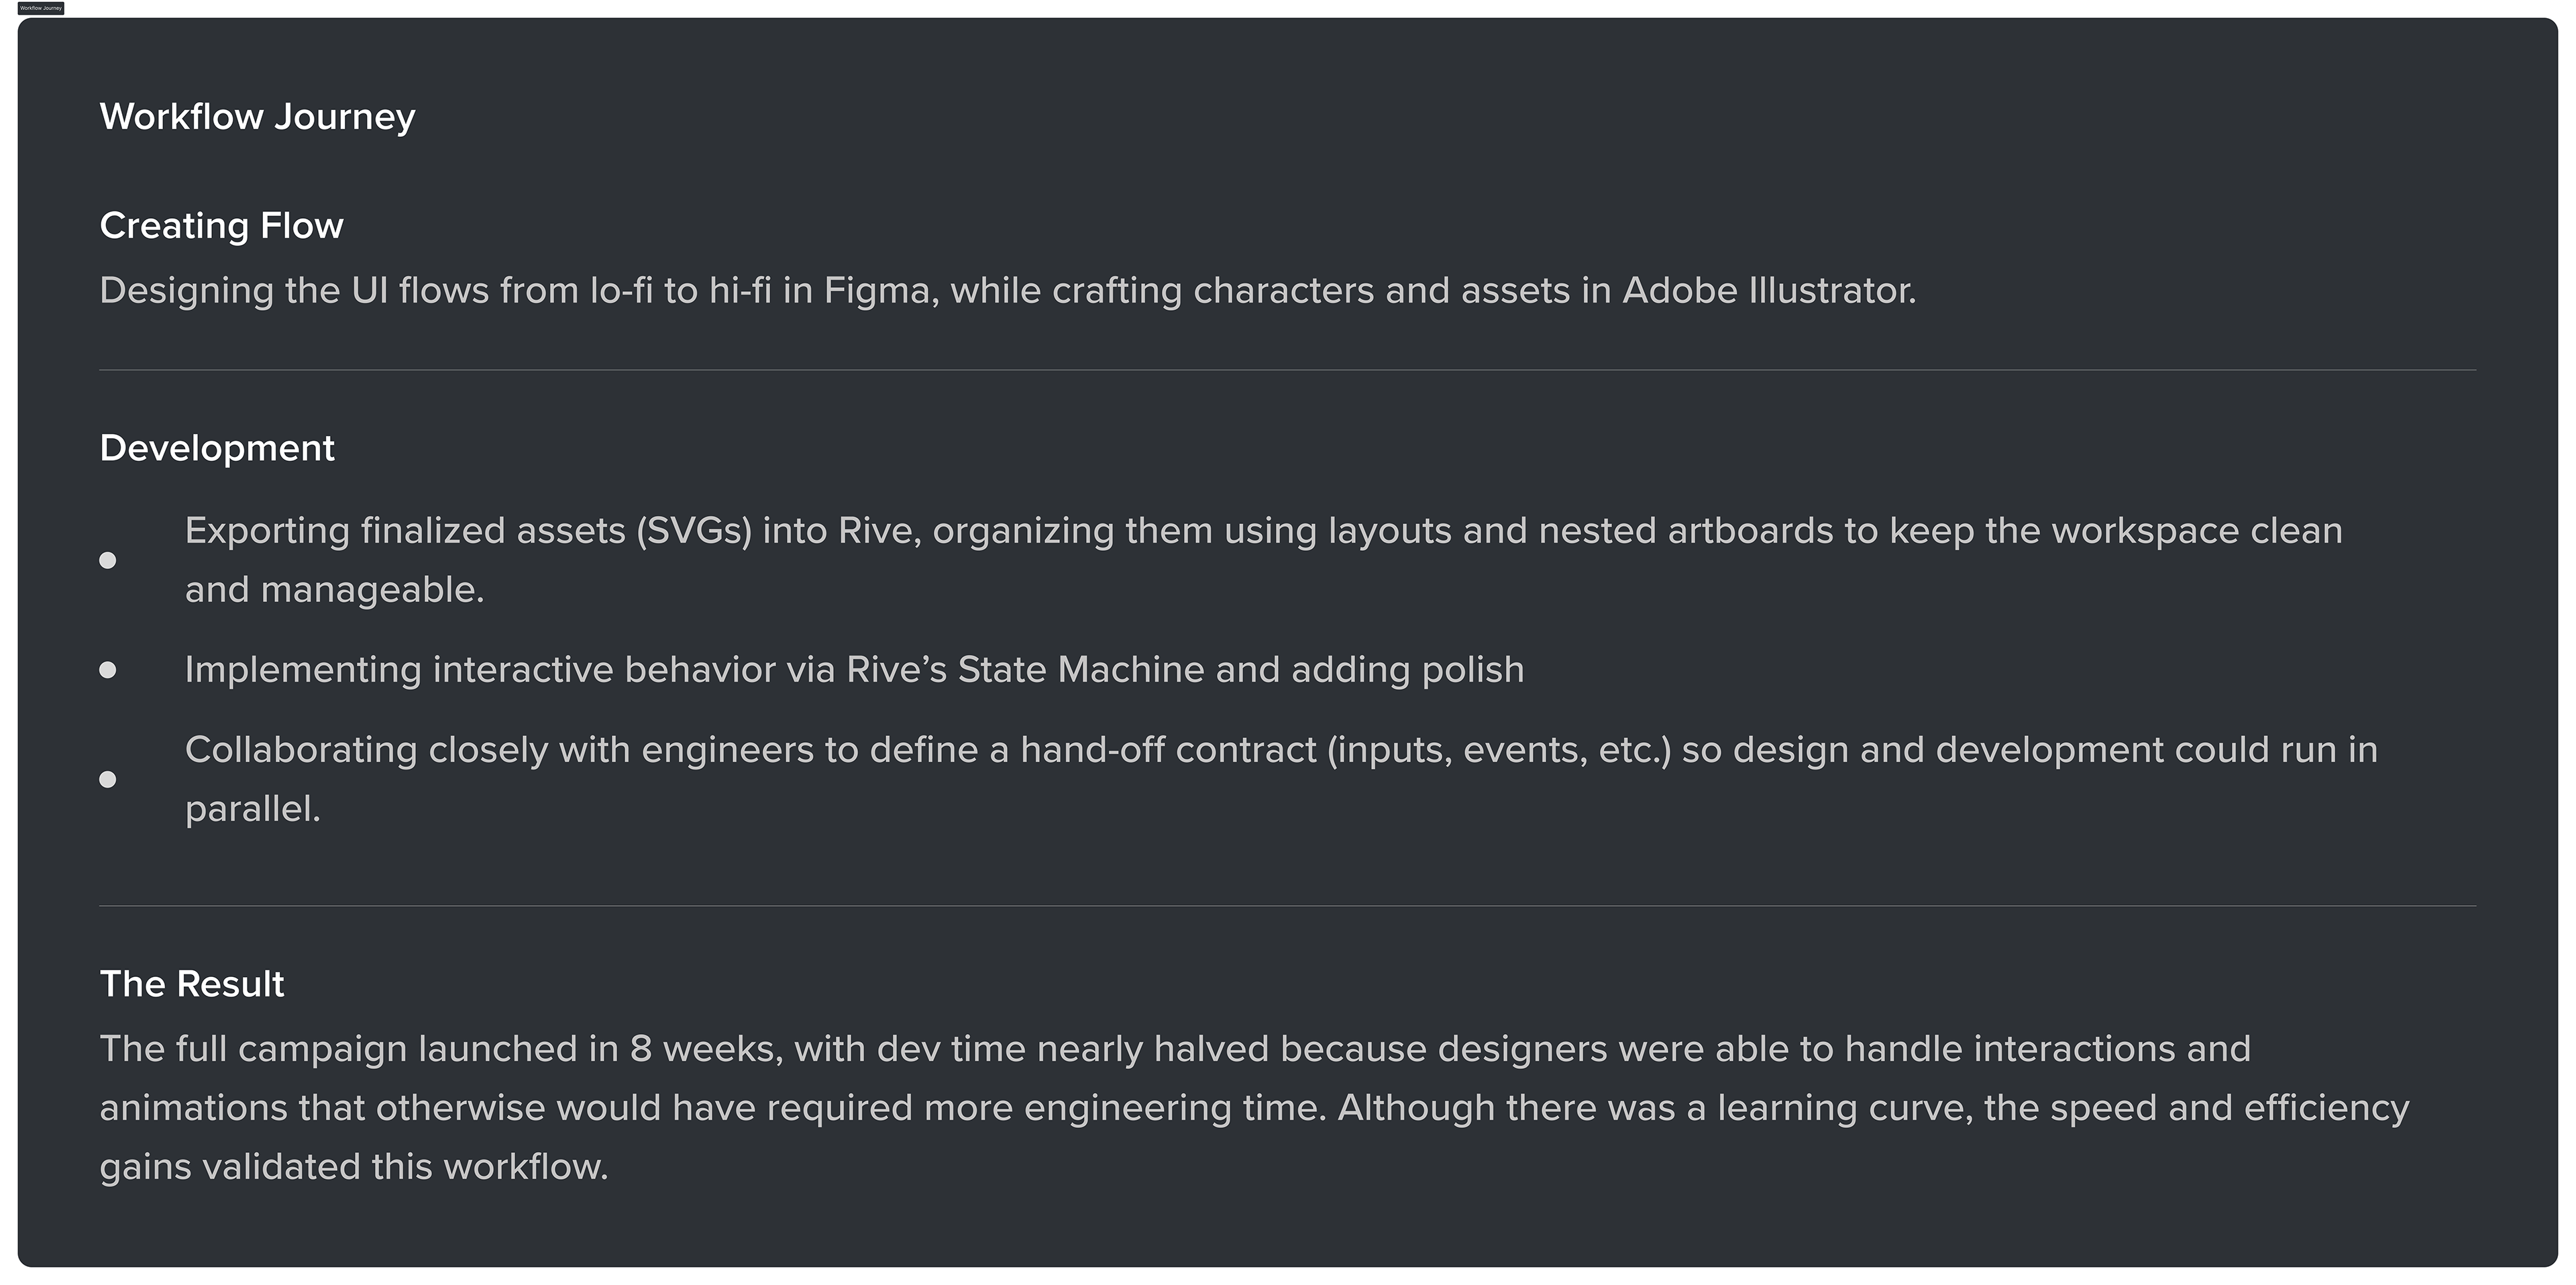Click the Development section heading
This screenshot has width=2576, height=1285.
[x=217, y=448]
